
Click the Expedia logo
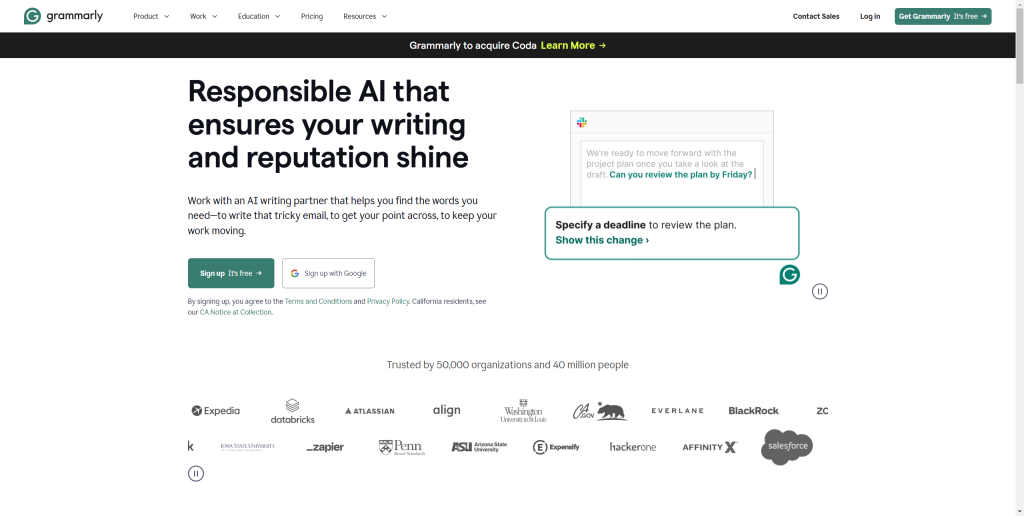tap(216, 411)
